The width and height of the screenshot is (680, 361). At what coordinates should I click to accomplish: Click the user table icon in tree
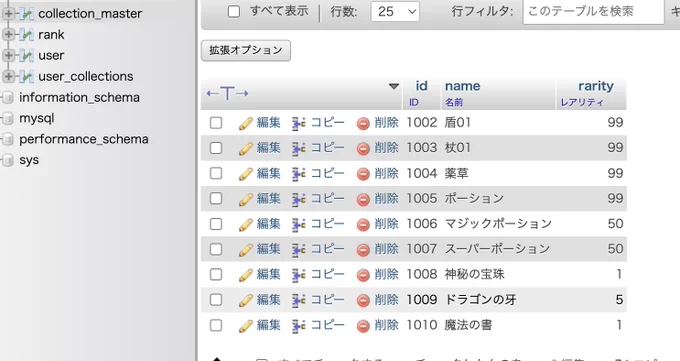coord(26,56)
